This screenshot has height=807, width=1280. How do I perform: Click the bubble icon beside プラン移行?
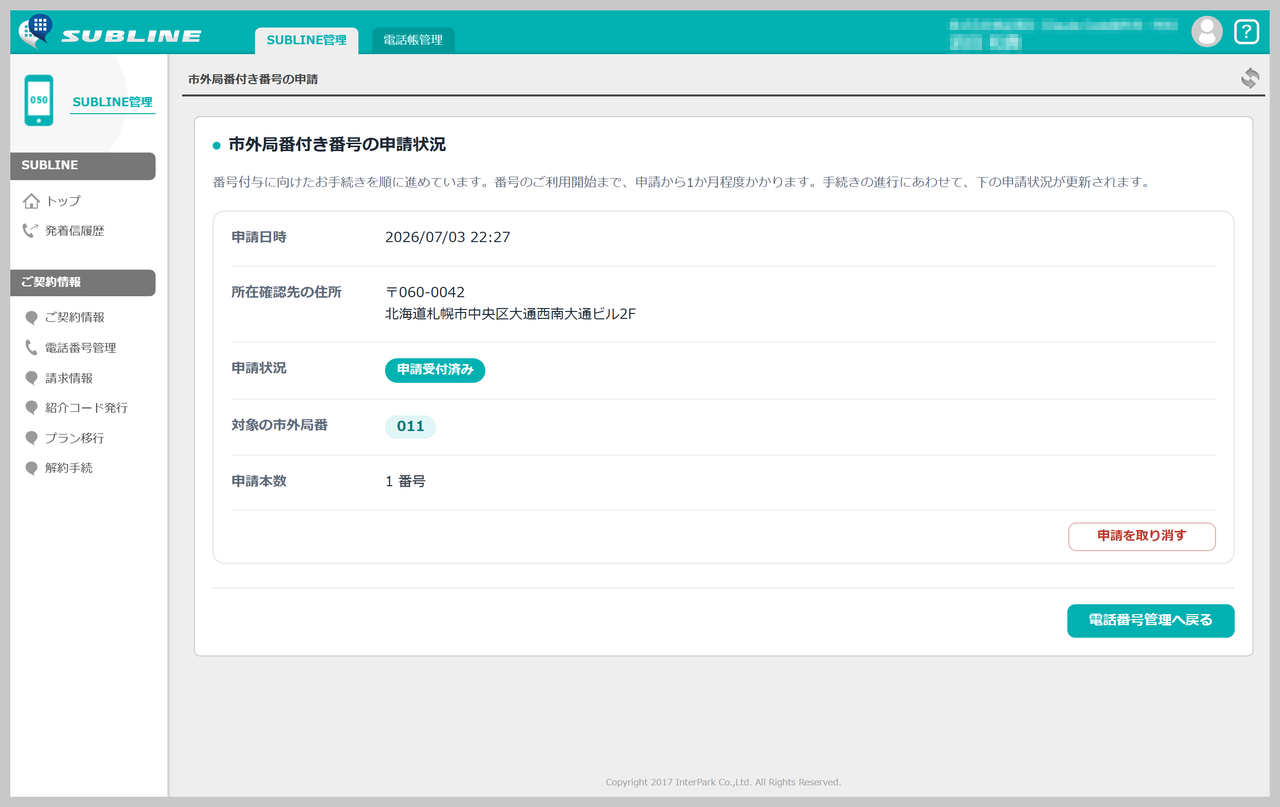(x=32, y=438)
